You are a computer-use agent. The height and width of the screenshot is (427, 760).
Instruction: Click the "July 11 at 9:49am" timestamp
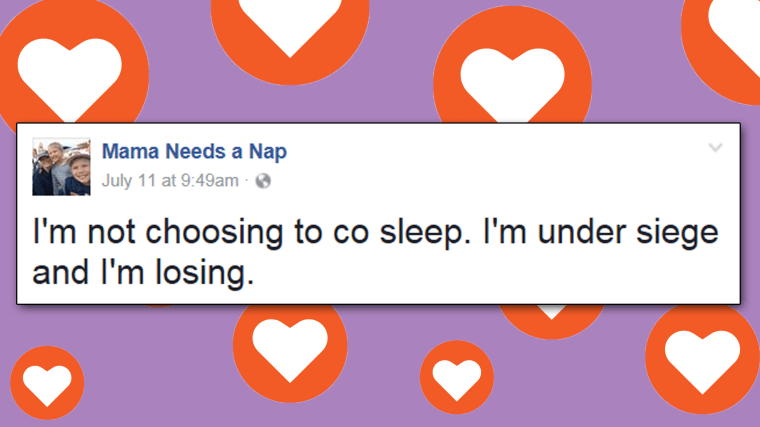coord(170,181)
